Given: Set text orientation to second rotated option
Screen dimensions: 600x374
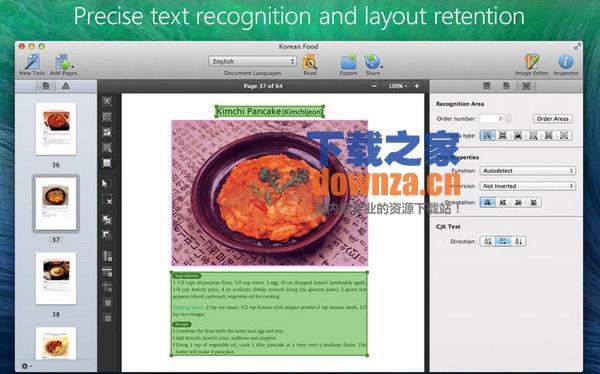Looking at the screenshot, I should (x=503, y=203).
